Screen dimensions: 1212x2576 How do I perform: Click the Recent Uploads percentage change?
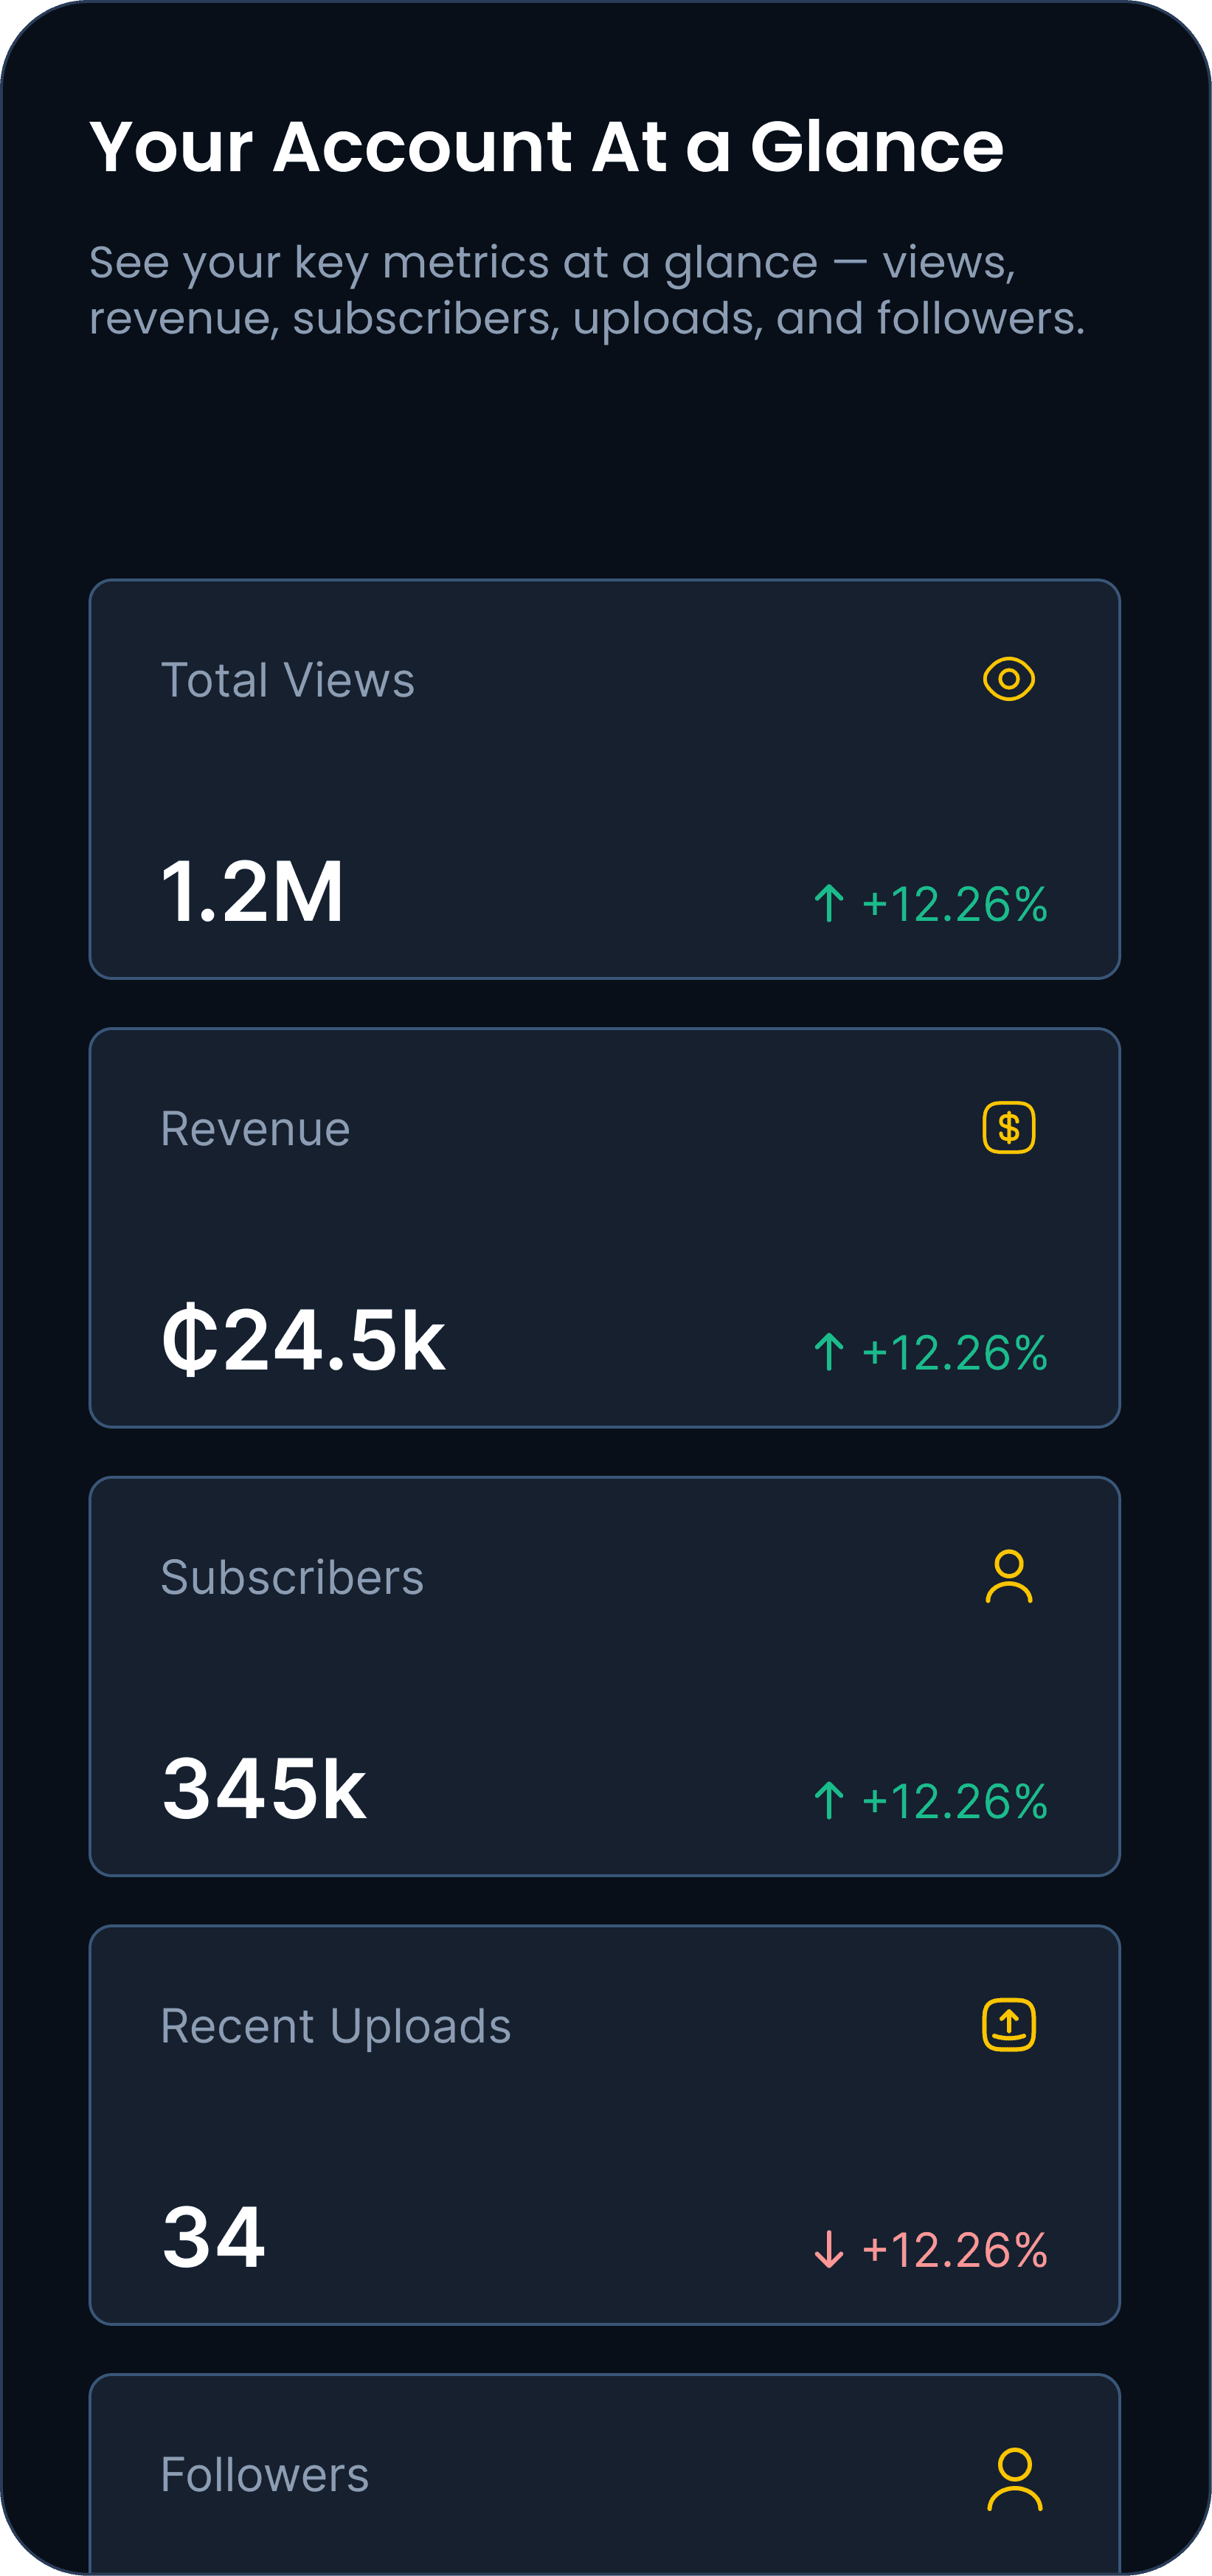954,2250
